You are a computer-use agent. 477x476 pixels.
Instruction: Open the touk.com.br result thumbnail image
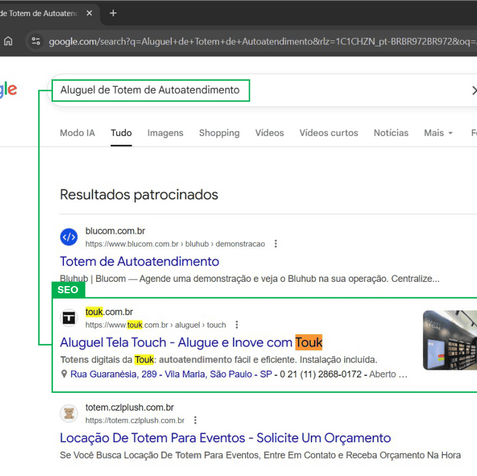pos(450,340)
